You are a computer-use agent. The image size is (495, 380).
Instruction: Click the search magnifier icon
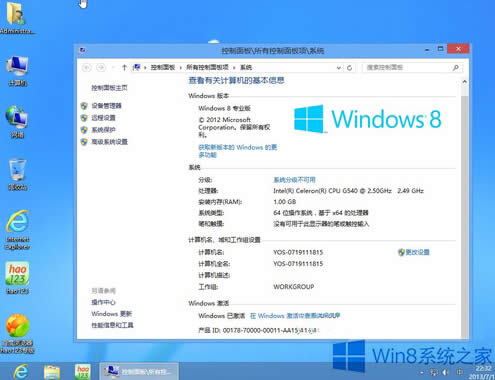point(456,68)
